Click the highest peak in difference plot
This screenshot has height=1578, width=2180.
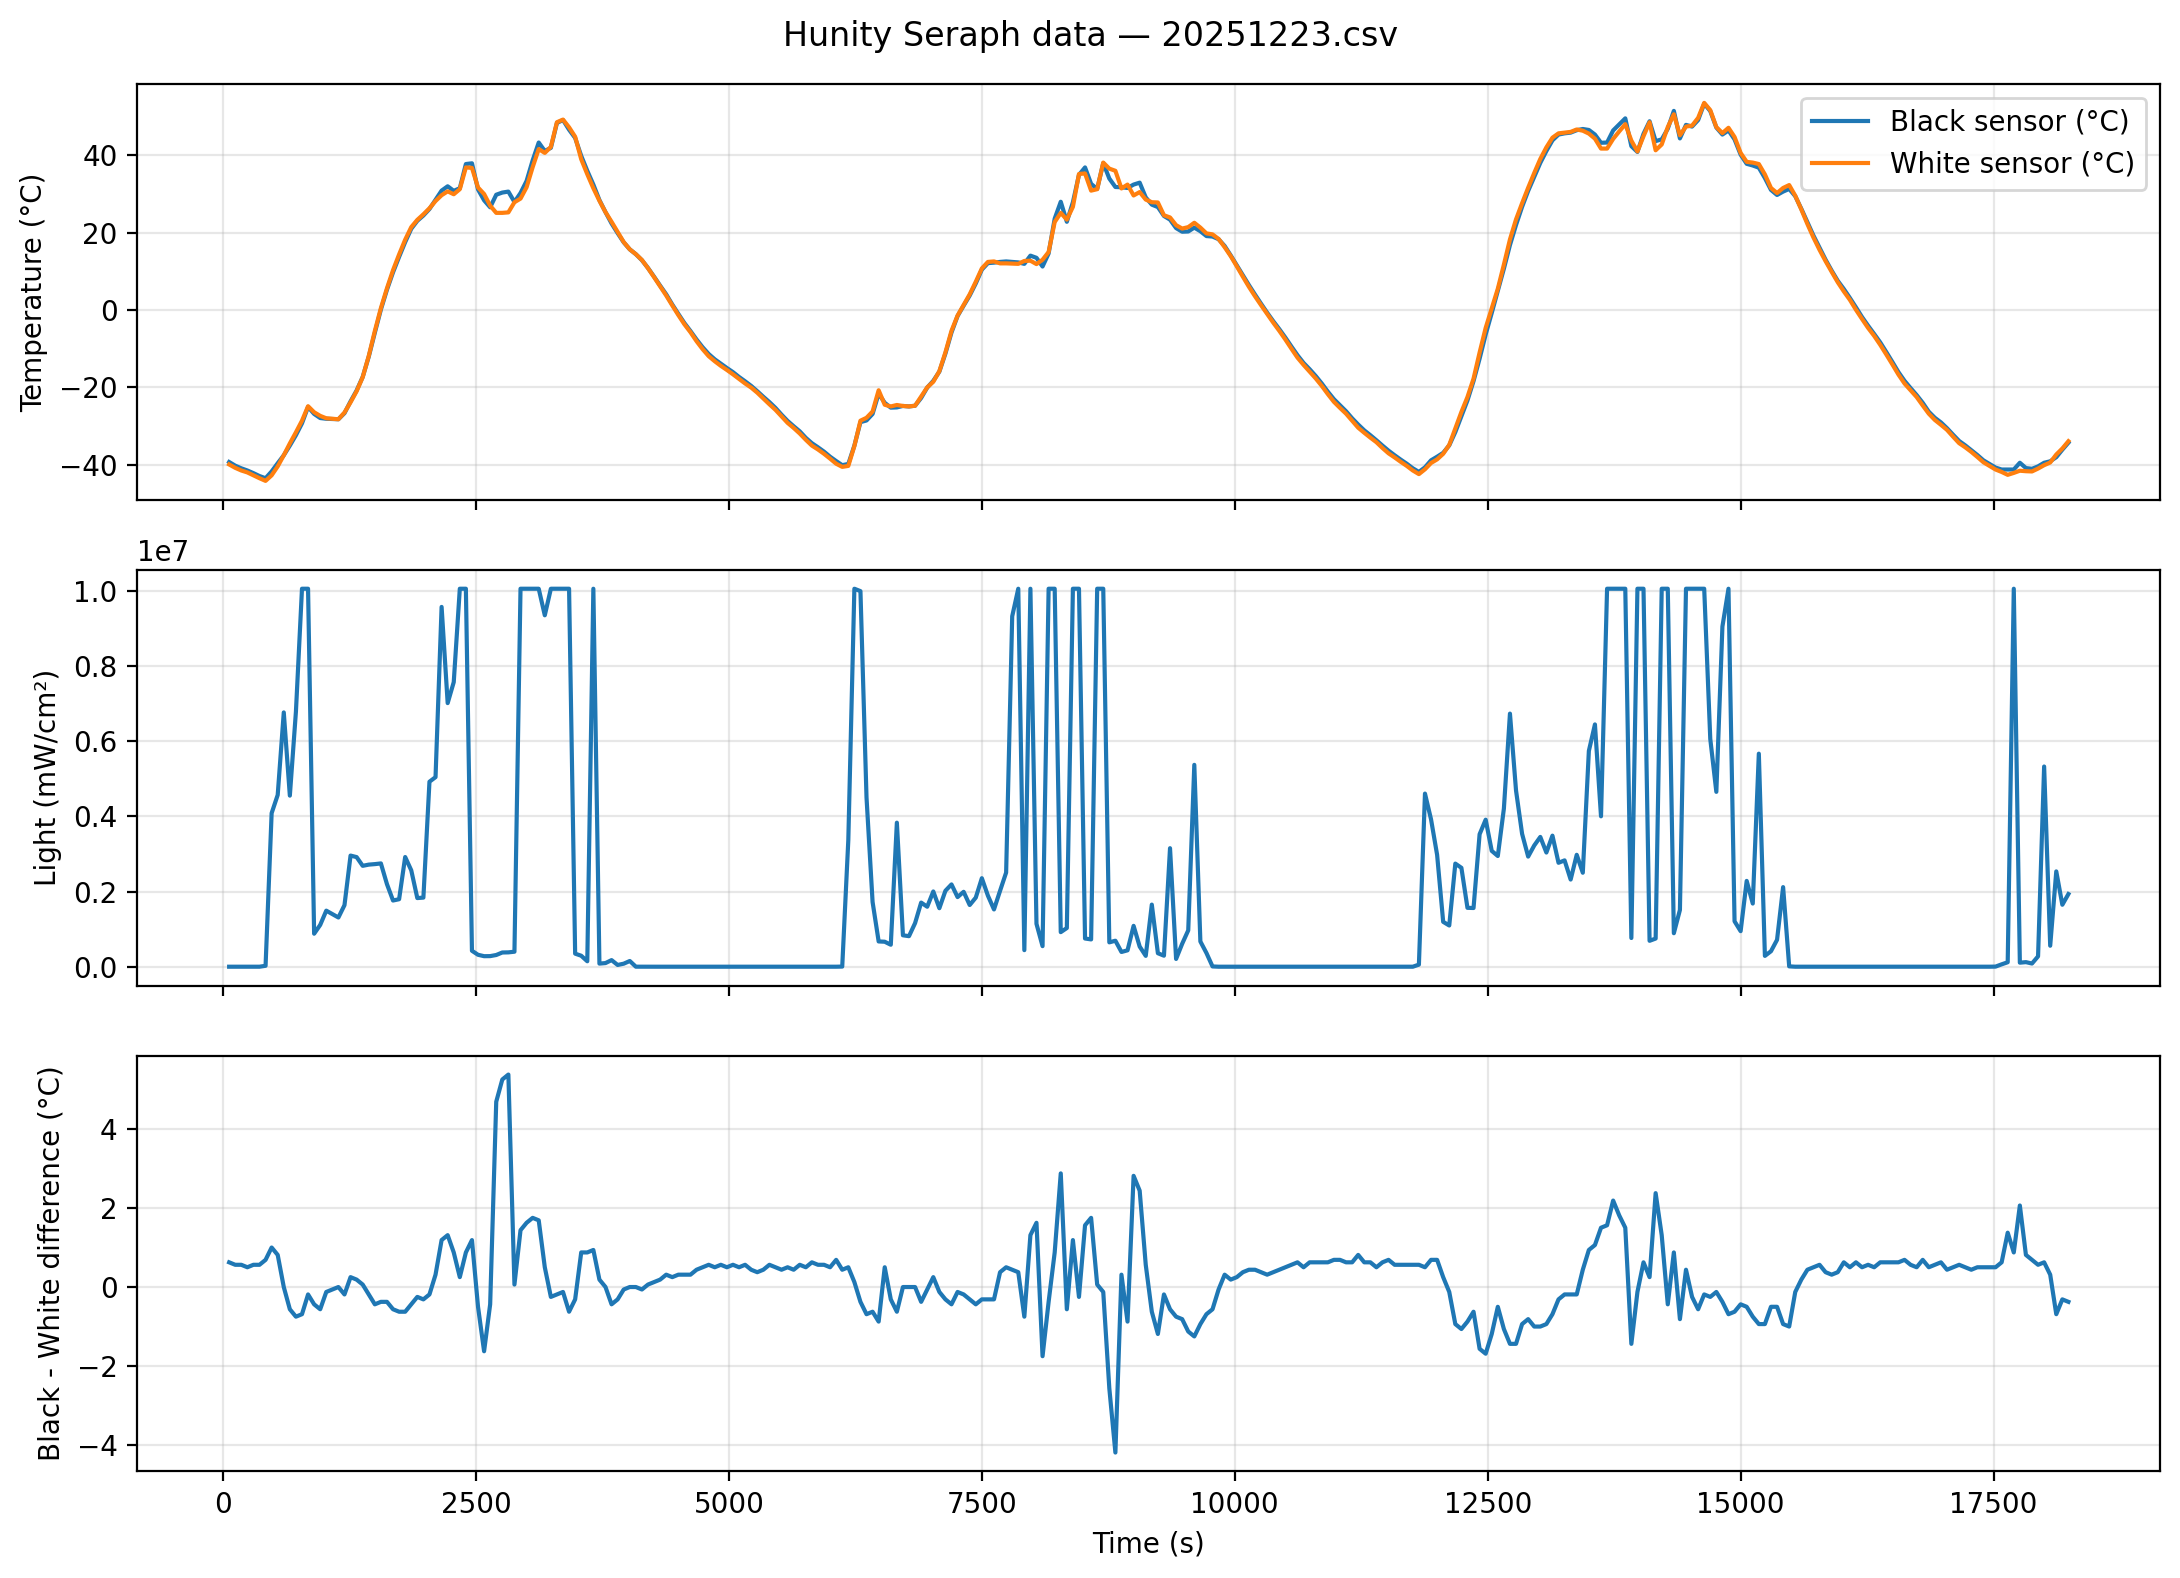[x=508, y=1075]
